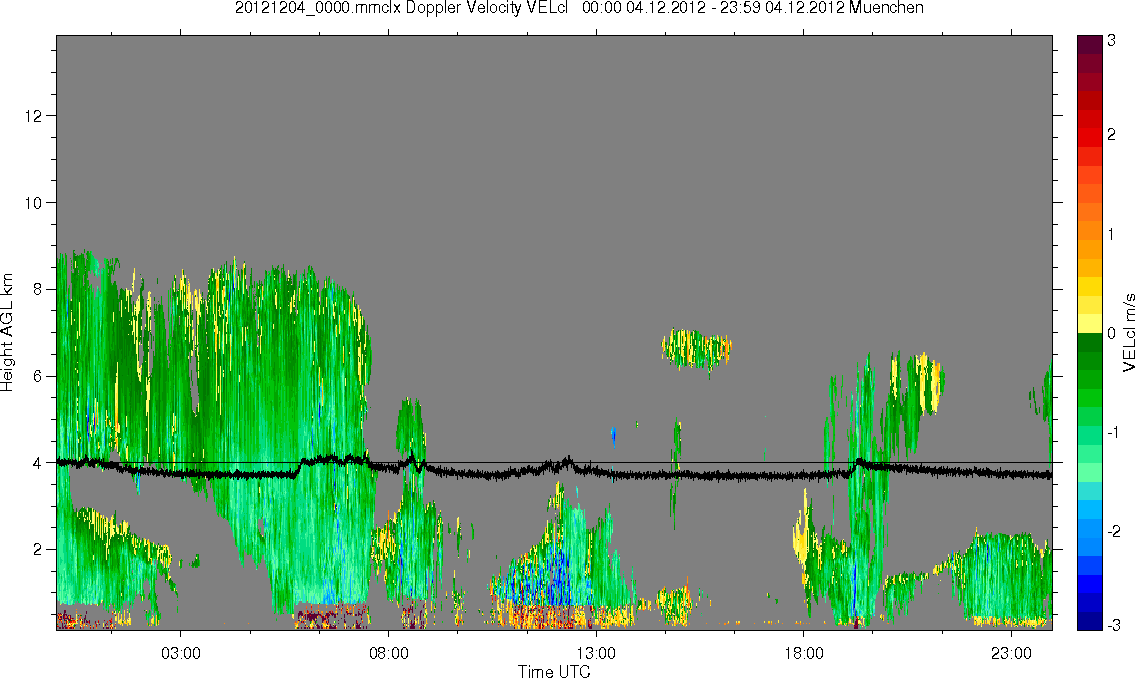Viewport: 1135px width, 678px height.
Task: Click the 18:00 time tick label
Action: pos(804,653)
